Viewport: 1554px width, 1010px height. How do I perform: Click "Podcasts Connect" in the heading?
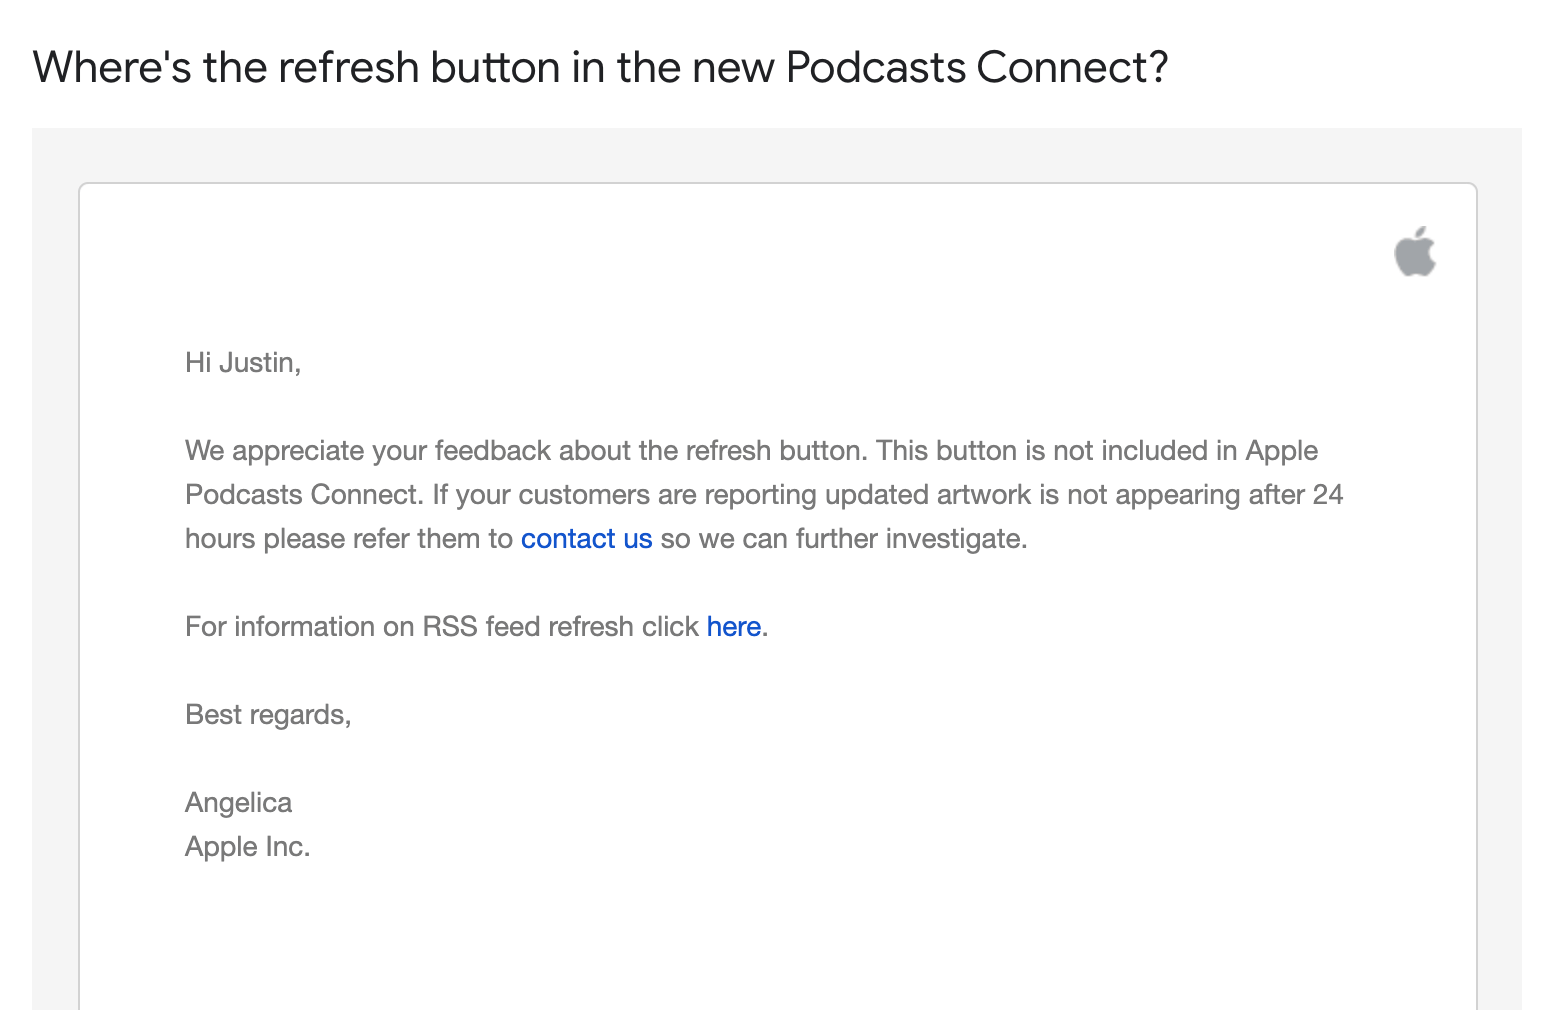tap(976, 68)
